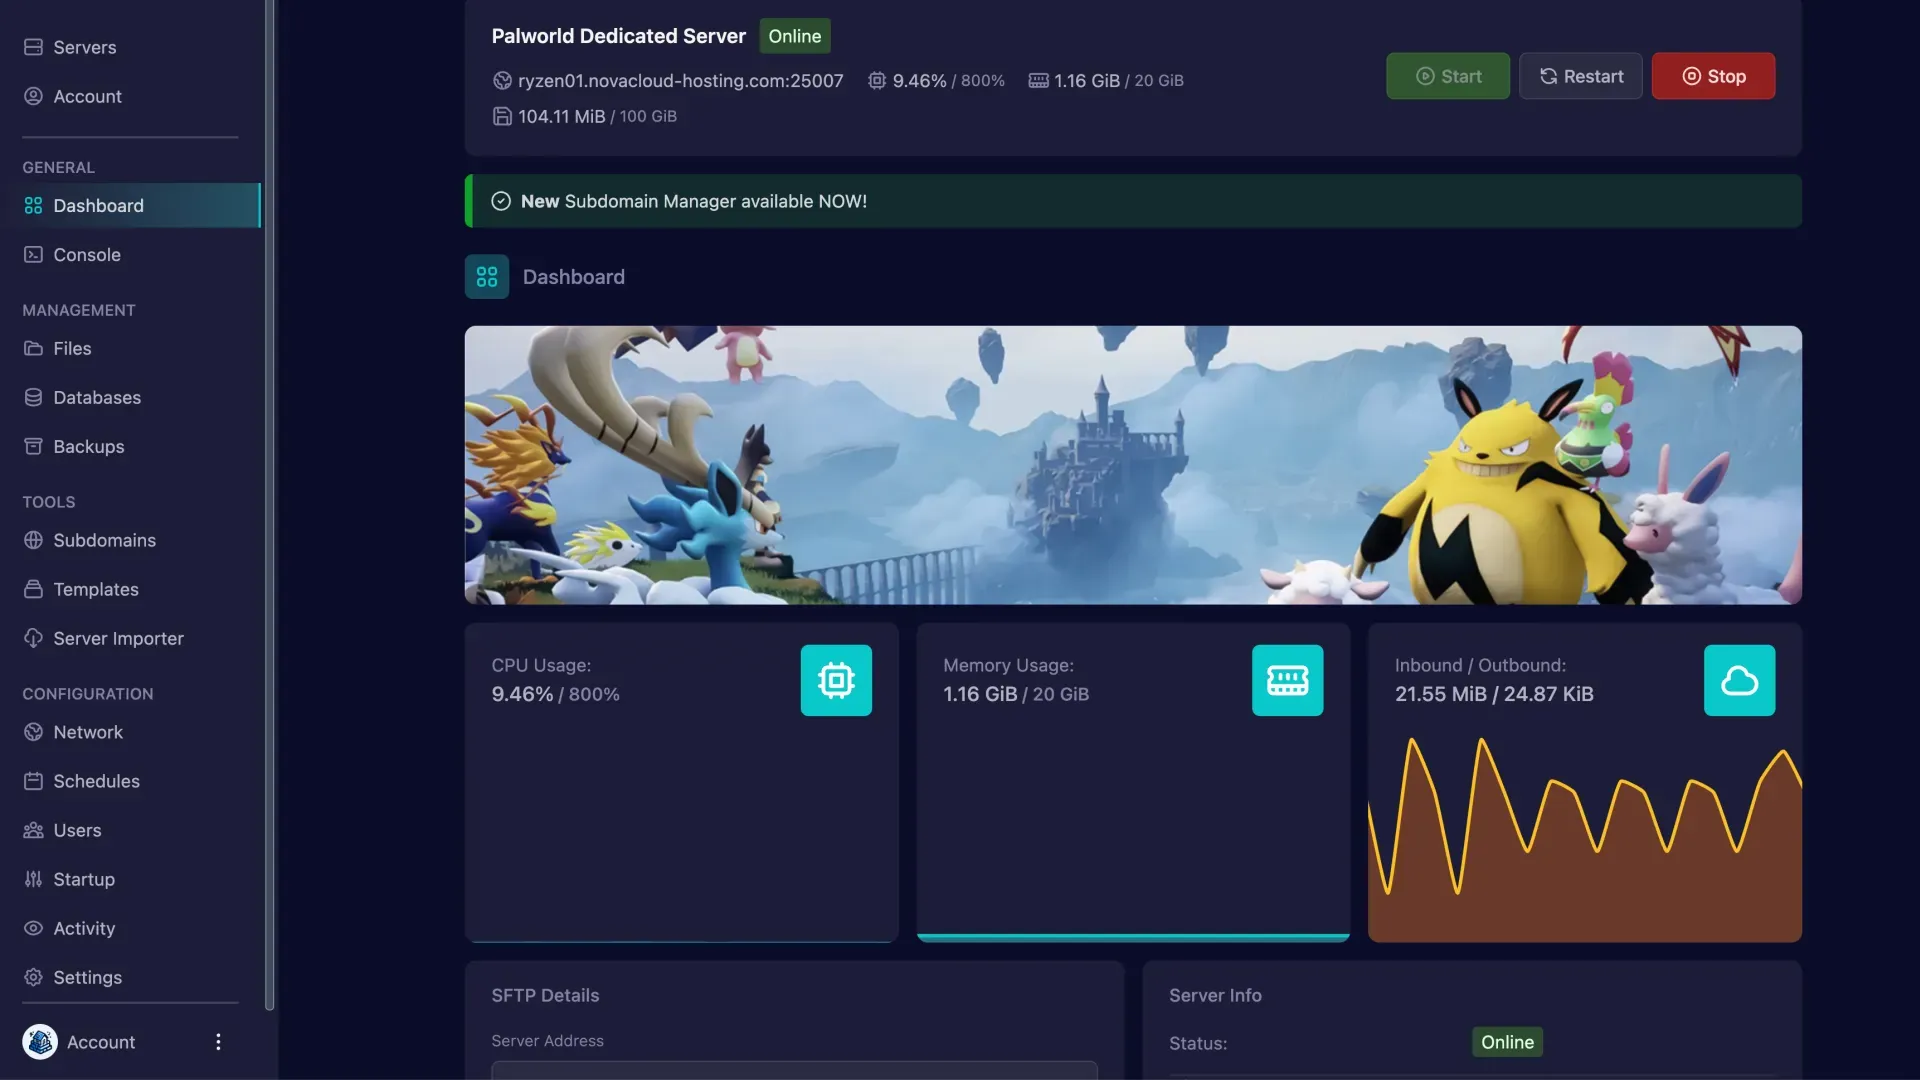Click the New Subdomain Manager announcement text
This screenshot has height=1080, width=1920.
click(x=693, y=201)
